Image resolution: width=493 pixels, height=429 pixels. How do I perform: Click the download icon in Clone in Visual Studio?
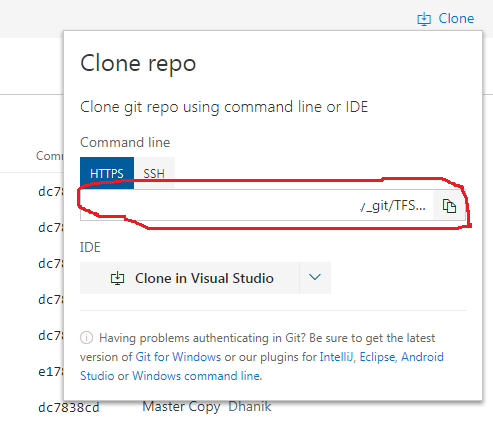[x=117, y=278]
